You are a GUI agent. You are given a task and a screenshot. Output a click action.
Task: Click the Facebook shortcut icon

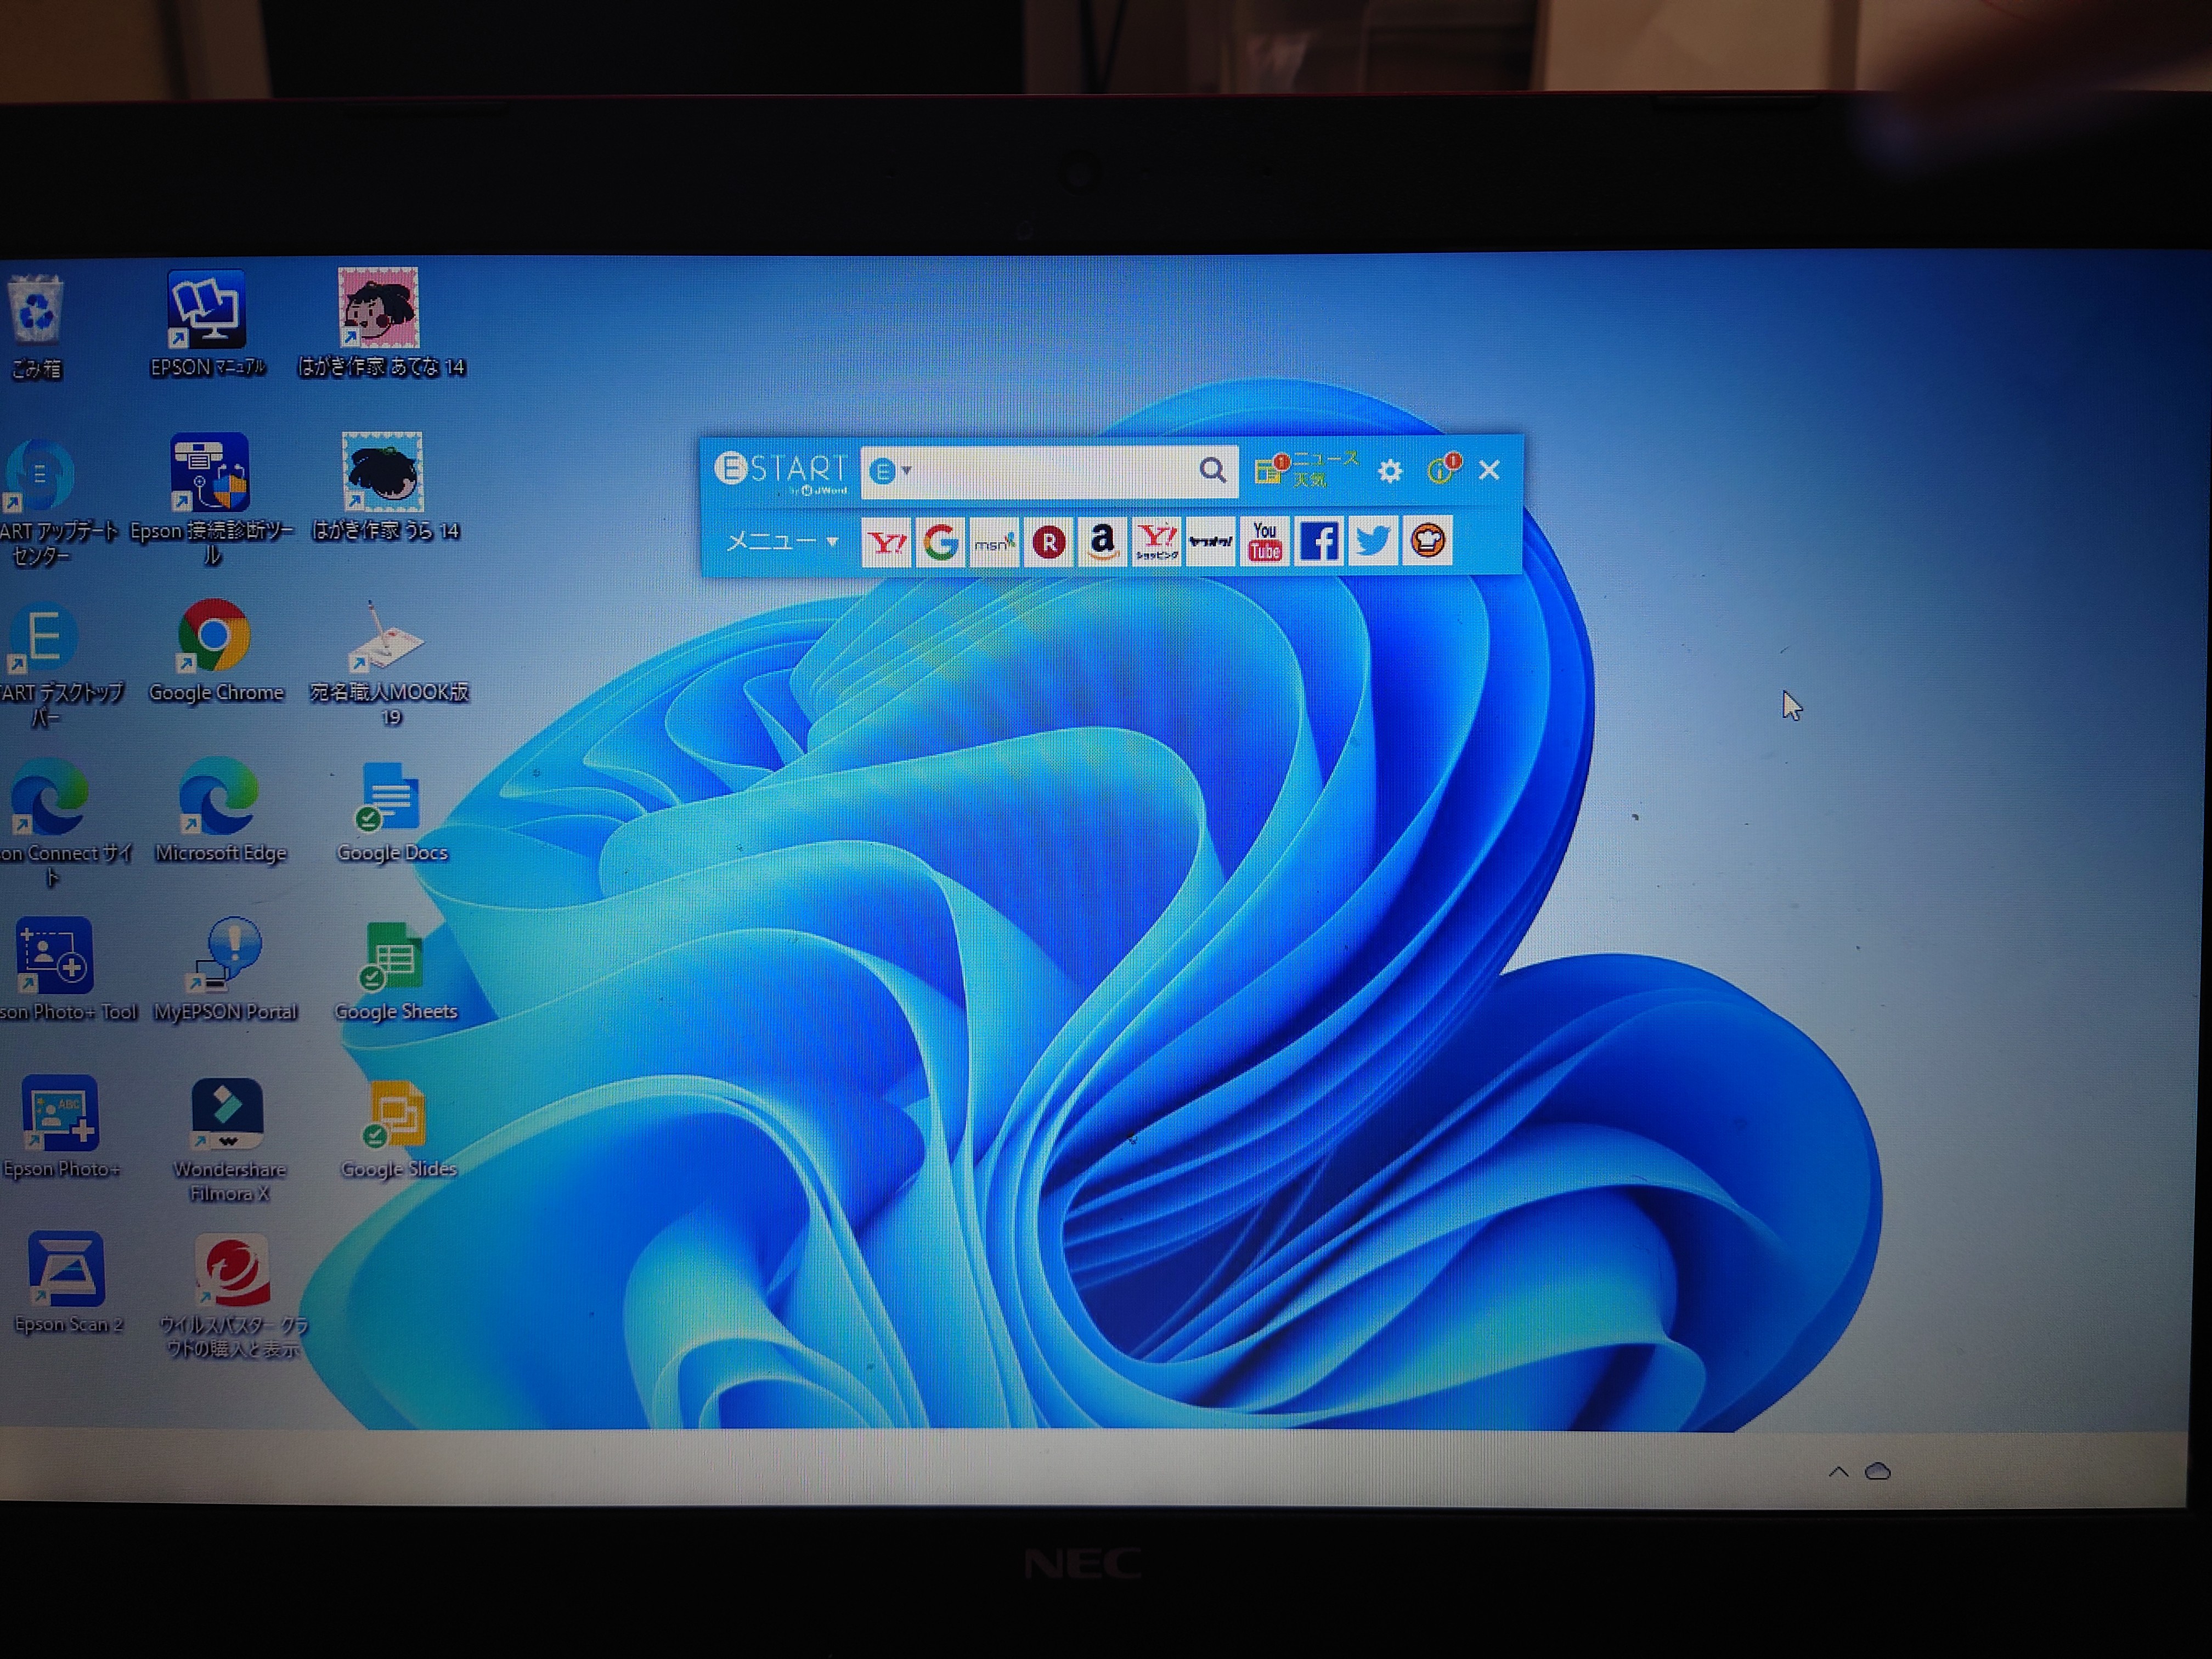[1319, 541]
